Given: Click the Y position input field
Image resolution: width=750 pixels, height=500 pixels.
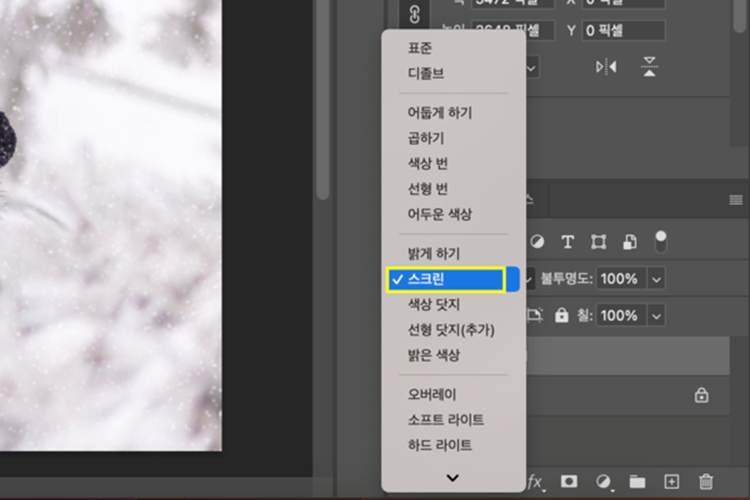Looking at the screenshot, I should coord(623,31).
